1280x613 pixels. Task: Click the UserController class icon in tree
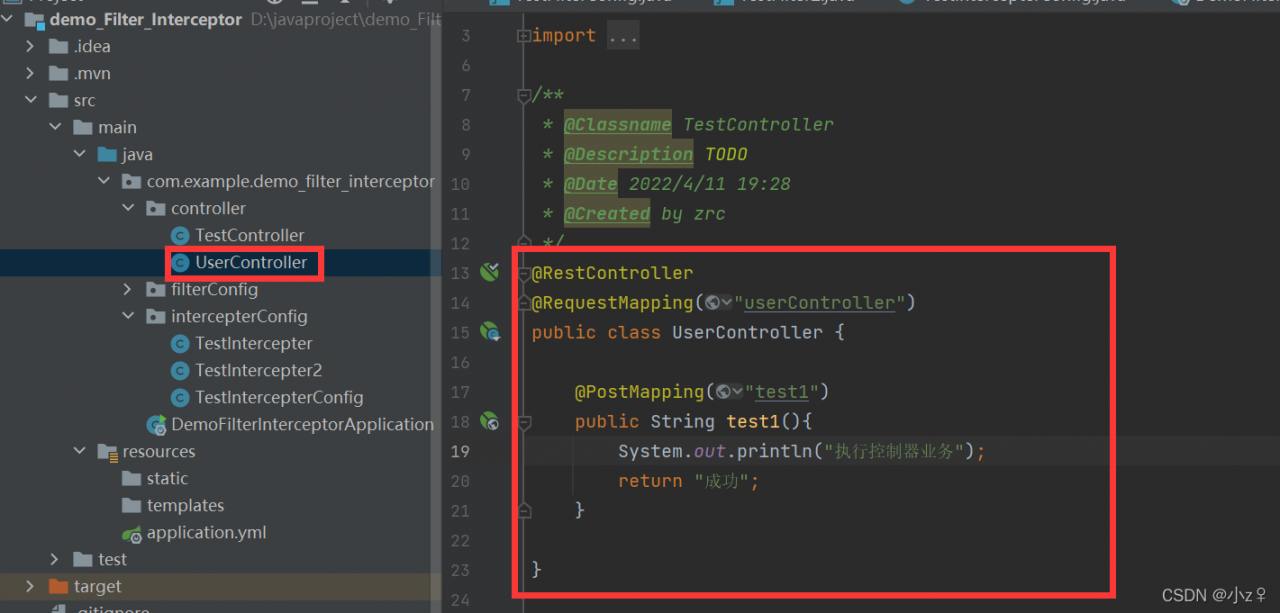click(180, 263)
